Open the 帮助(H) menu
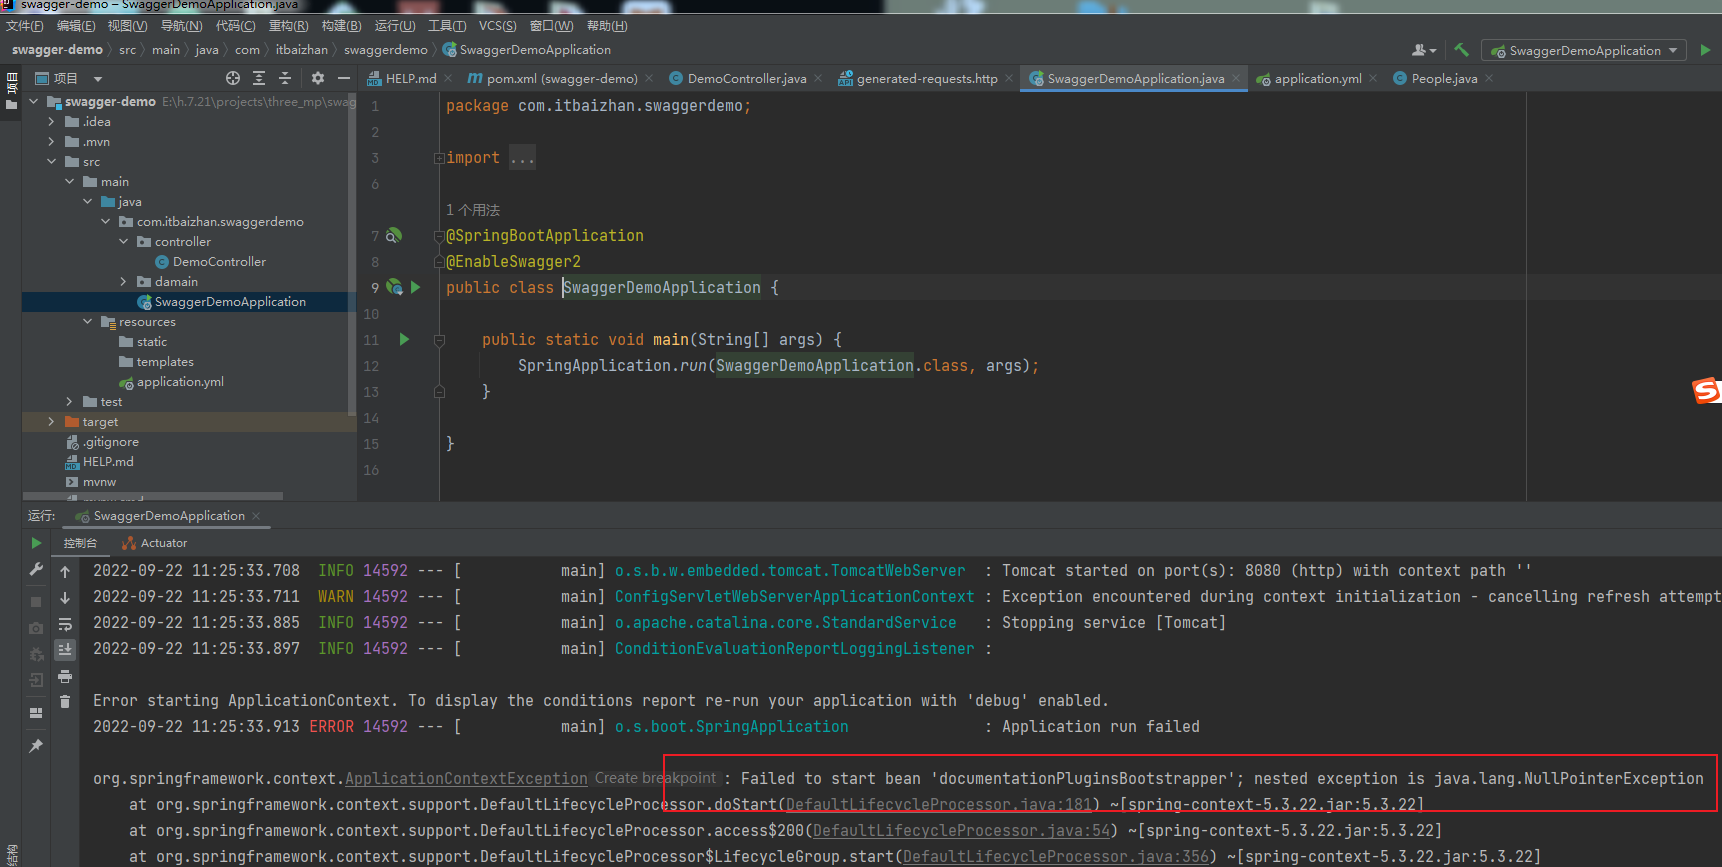1722x867 pixels. point(607,25)
